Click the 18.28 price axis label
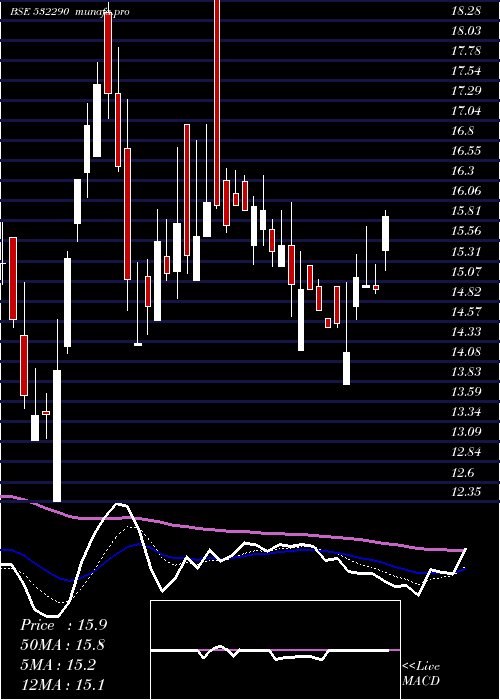The image size is (500, 700). pyautogui.click(x=466, y=11)
